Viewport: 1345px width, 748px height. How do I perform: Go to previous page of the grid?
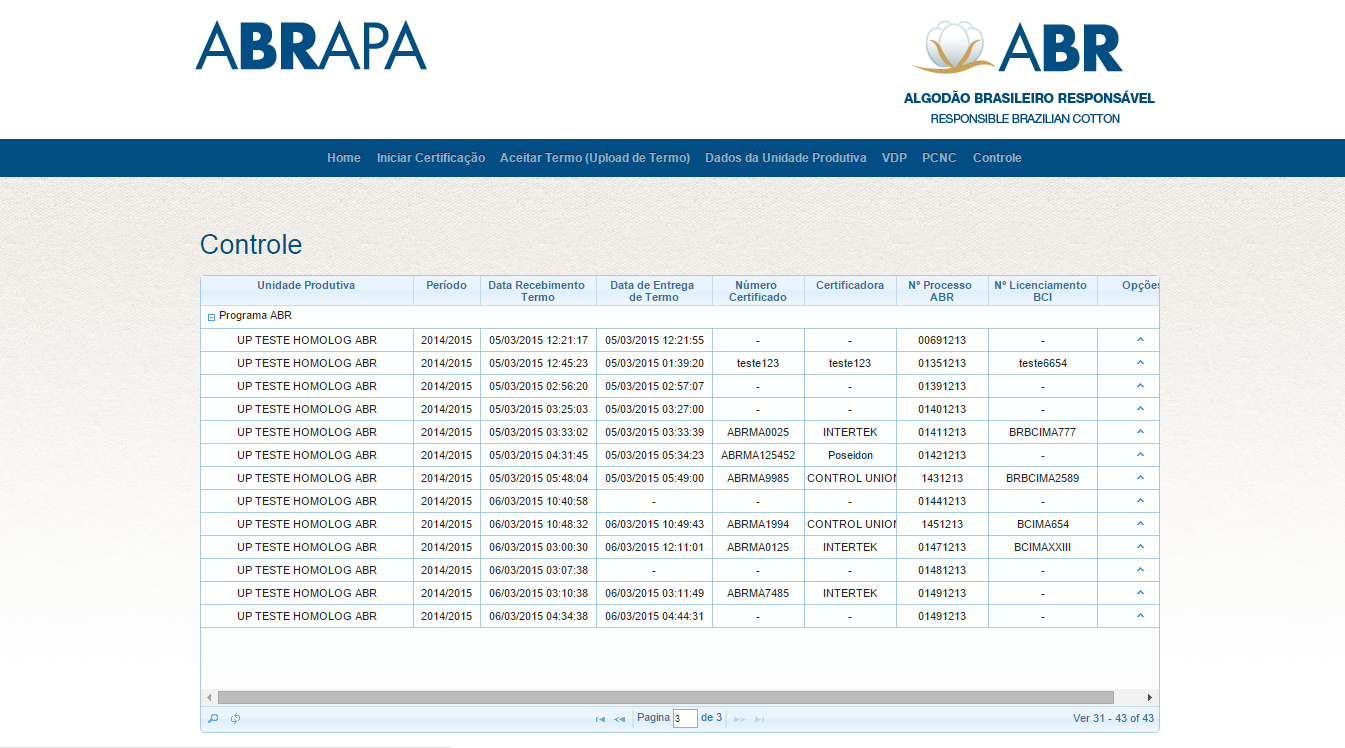click(x=620, y=719)
